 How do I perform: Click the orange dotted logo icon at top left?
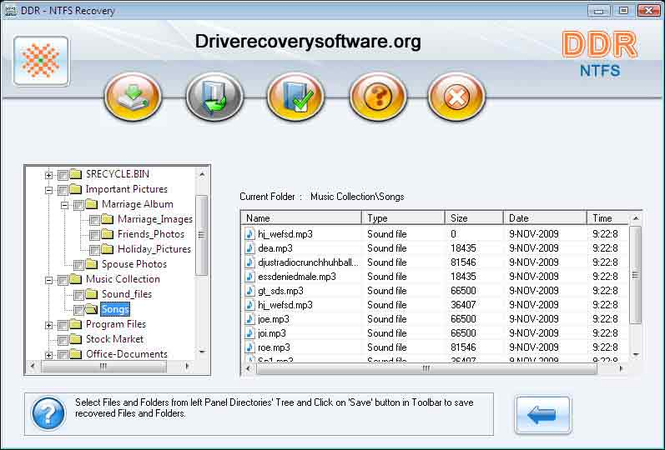point(41,61)
